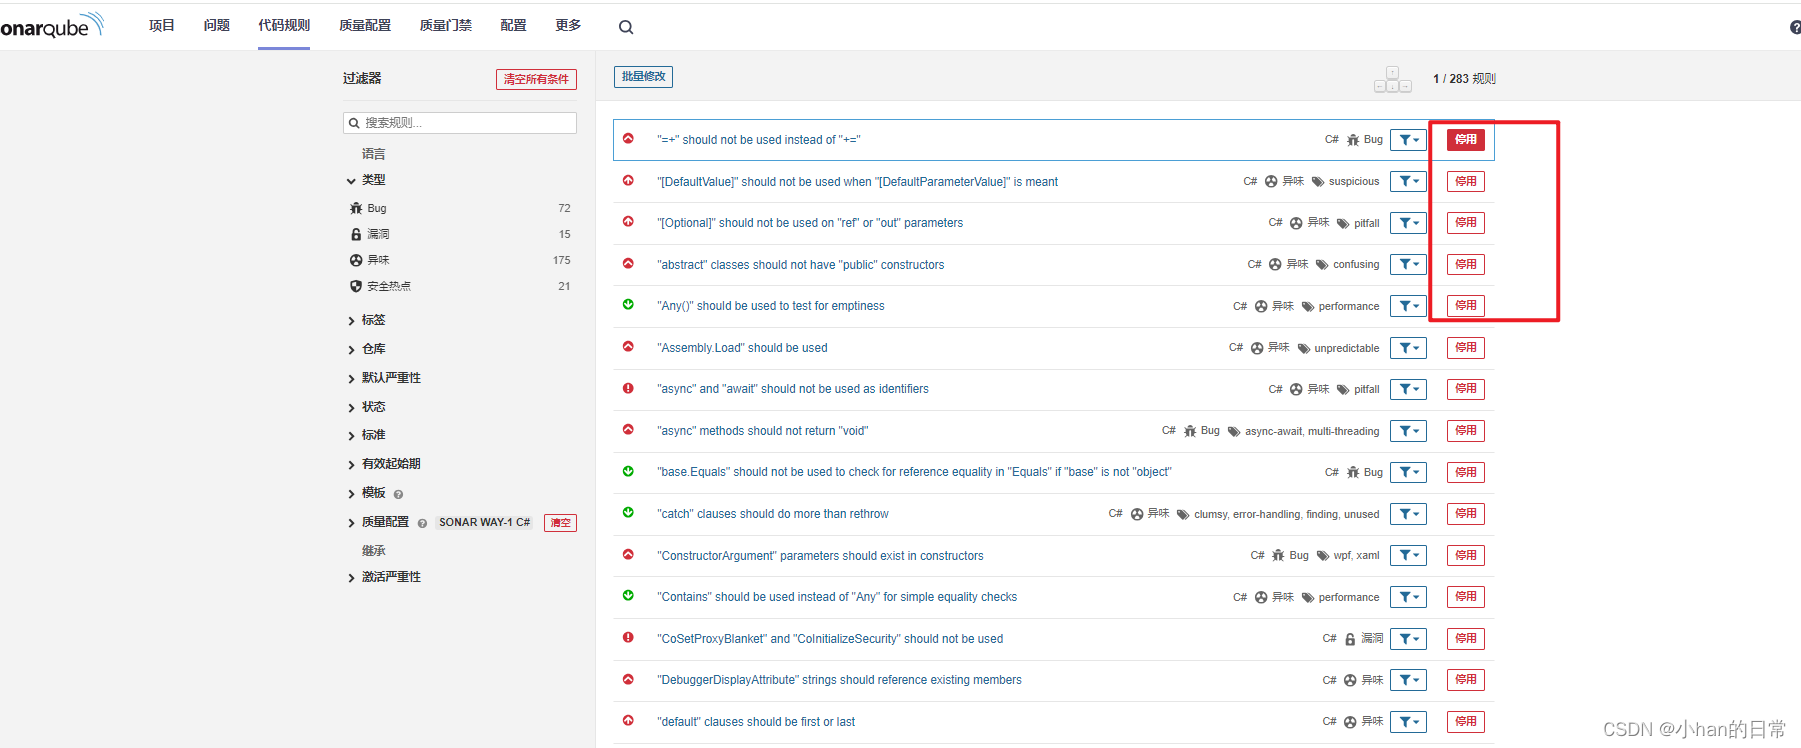Click vulnerability lock icon in CoSetProxyBlanket row
The height and width of the screenshot is (748, 1801).
(1350, 639)
